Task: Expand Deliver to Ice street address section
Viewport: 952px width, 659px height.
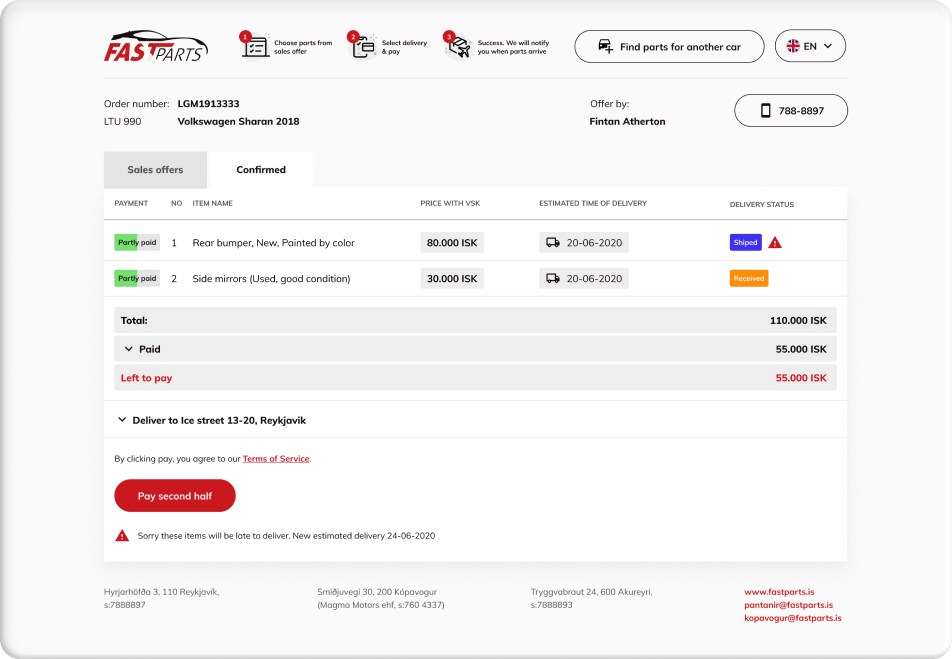Action: coord(122,421)
